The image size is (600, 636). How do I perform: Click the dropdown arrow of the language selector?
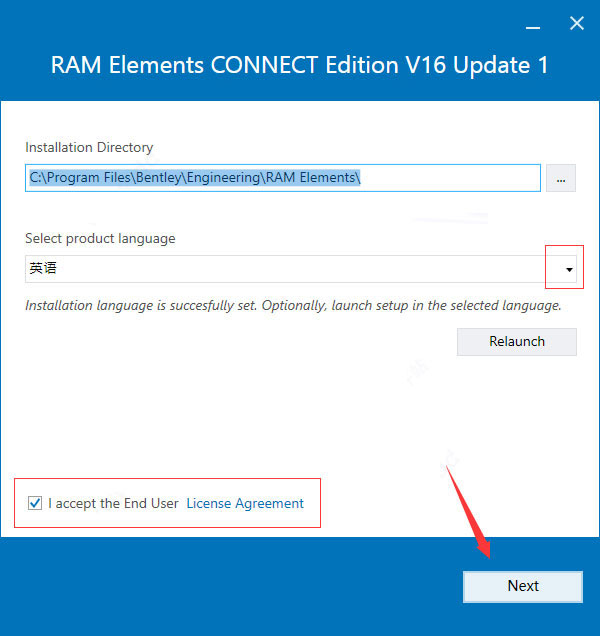569,269
